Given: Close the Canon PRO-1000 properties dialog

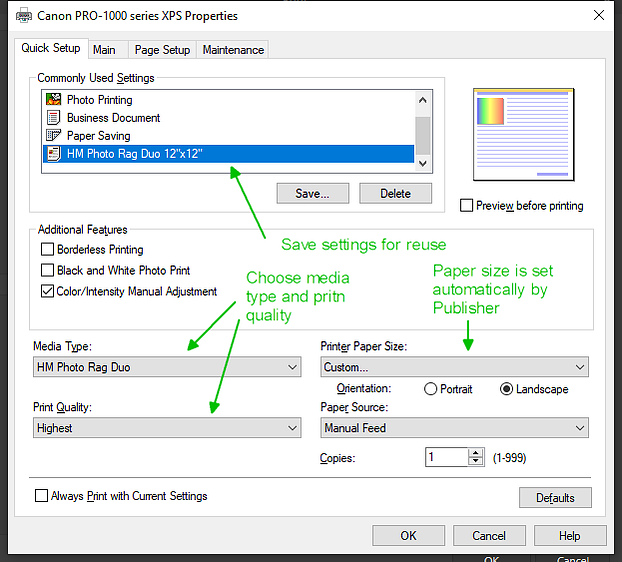Looking at the screenshot, I should tap(599, 15).
